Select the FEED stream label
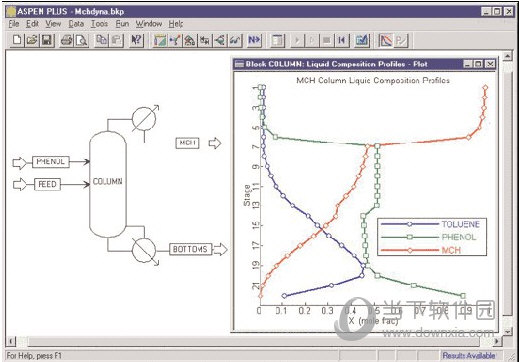The image size is (519, 362). (47, 184)
